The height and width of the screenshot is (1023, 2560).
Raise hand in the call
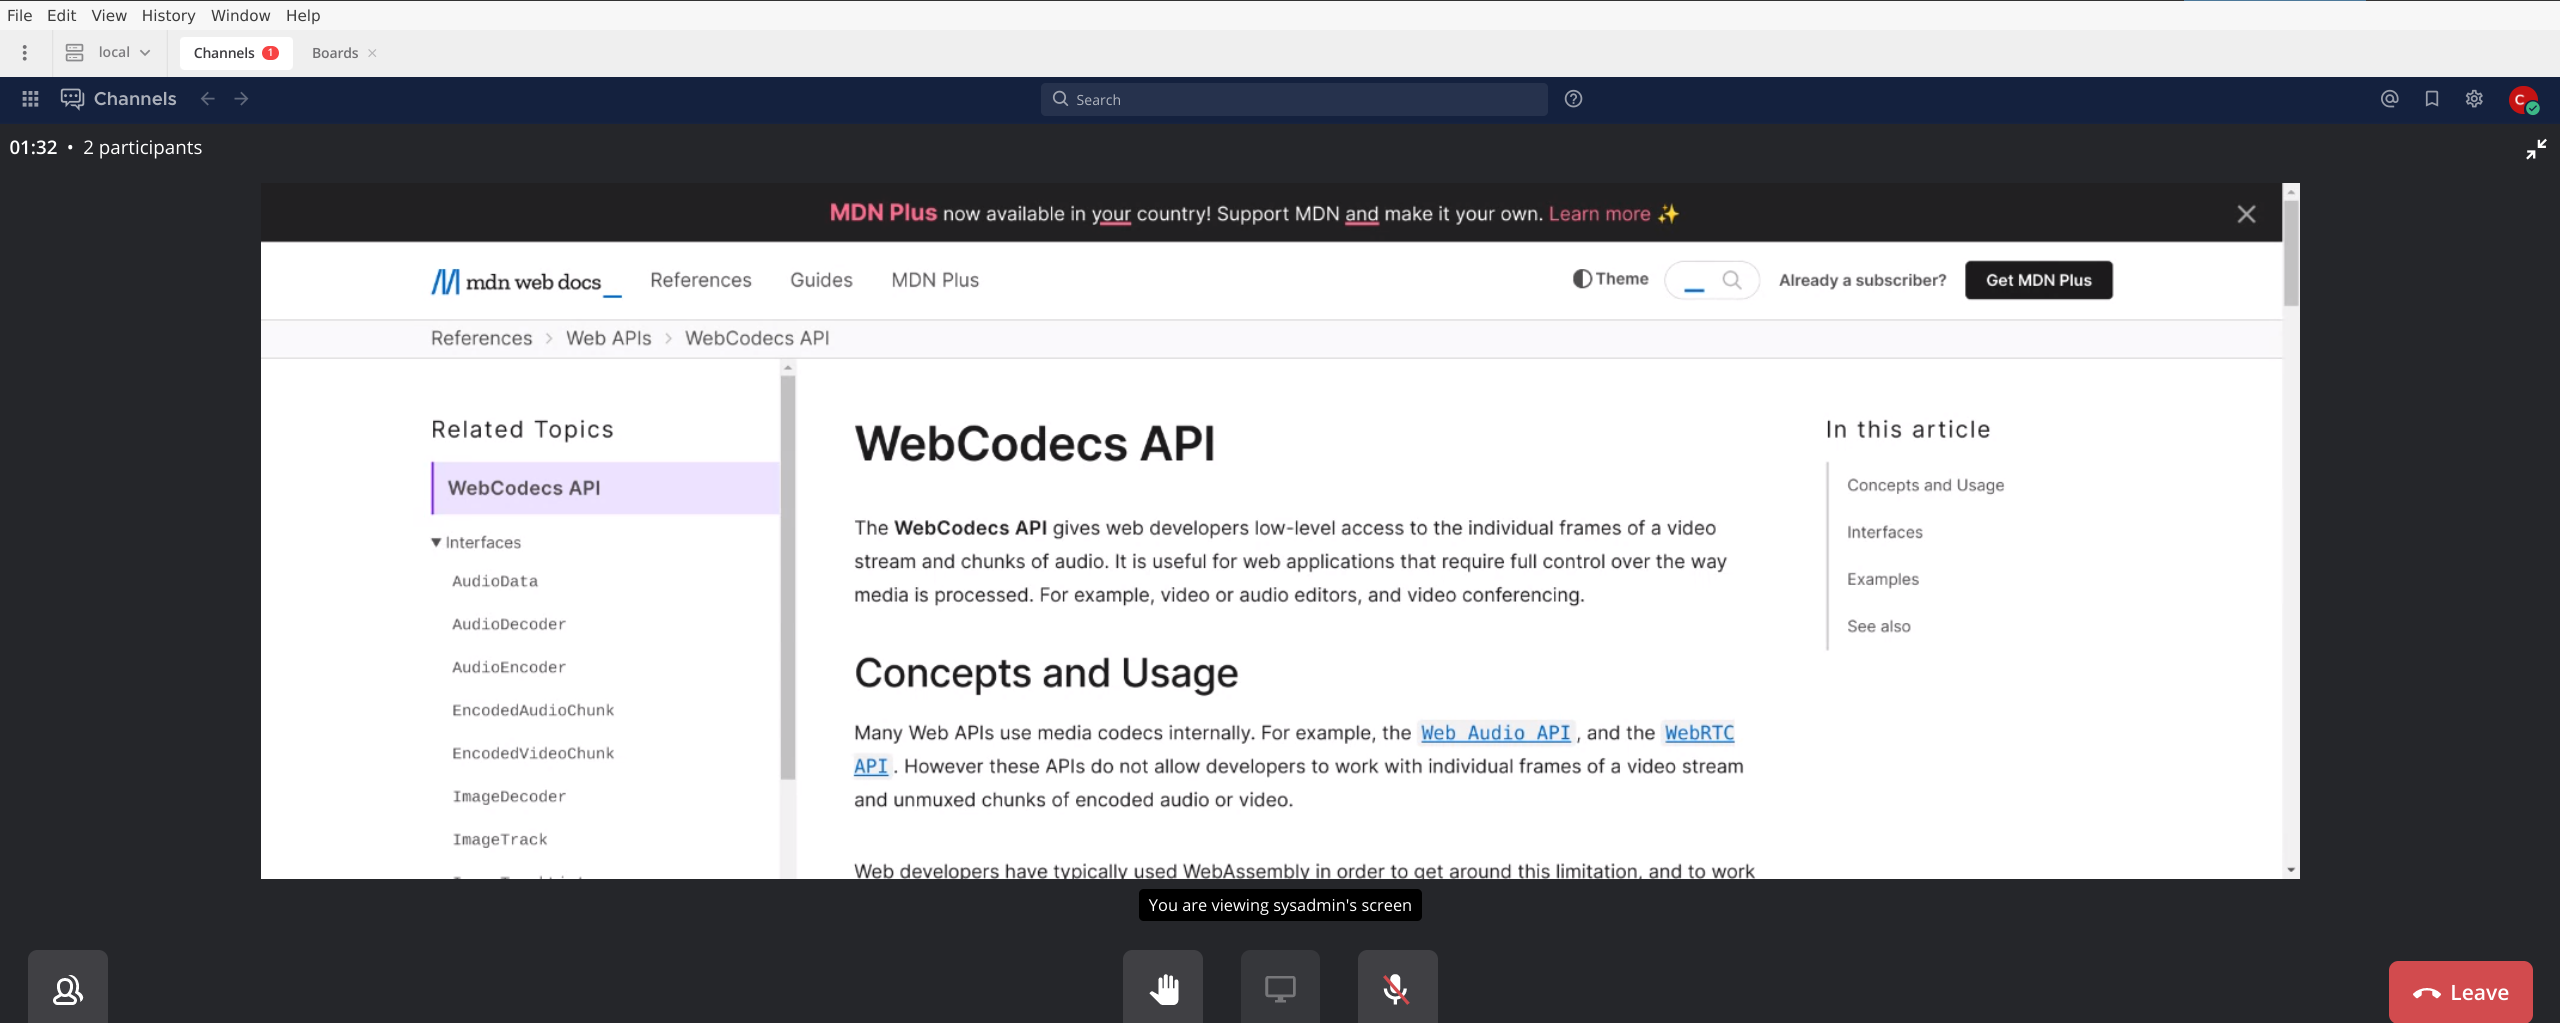click(x=1162, y=988)
